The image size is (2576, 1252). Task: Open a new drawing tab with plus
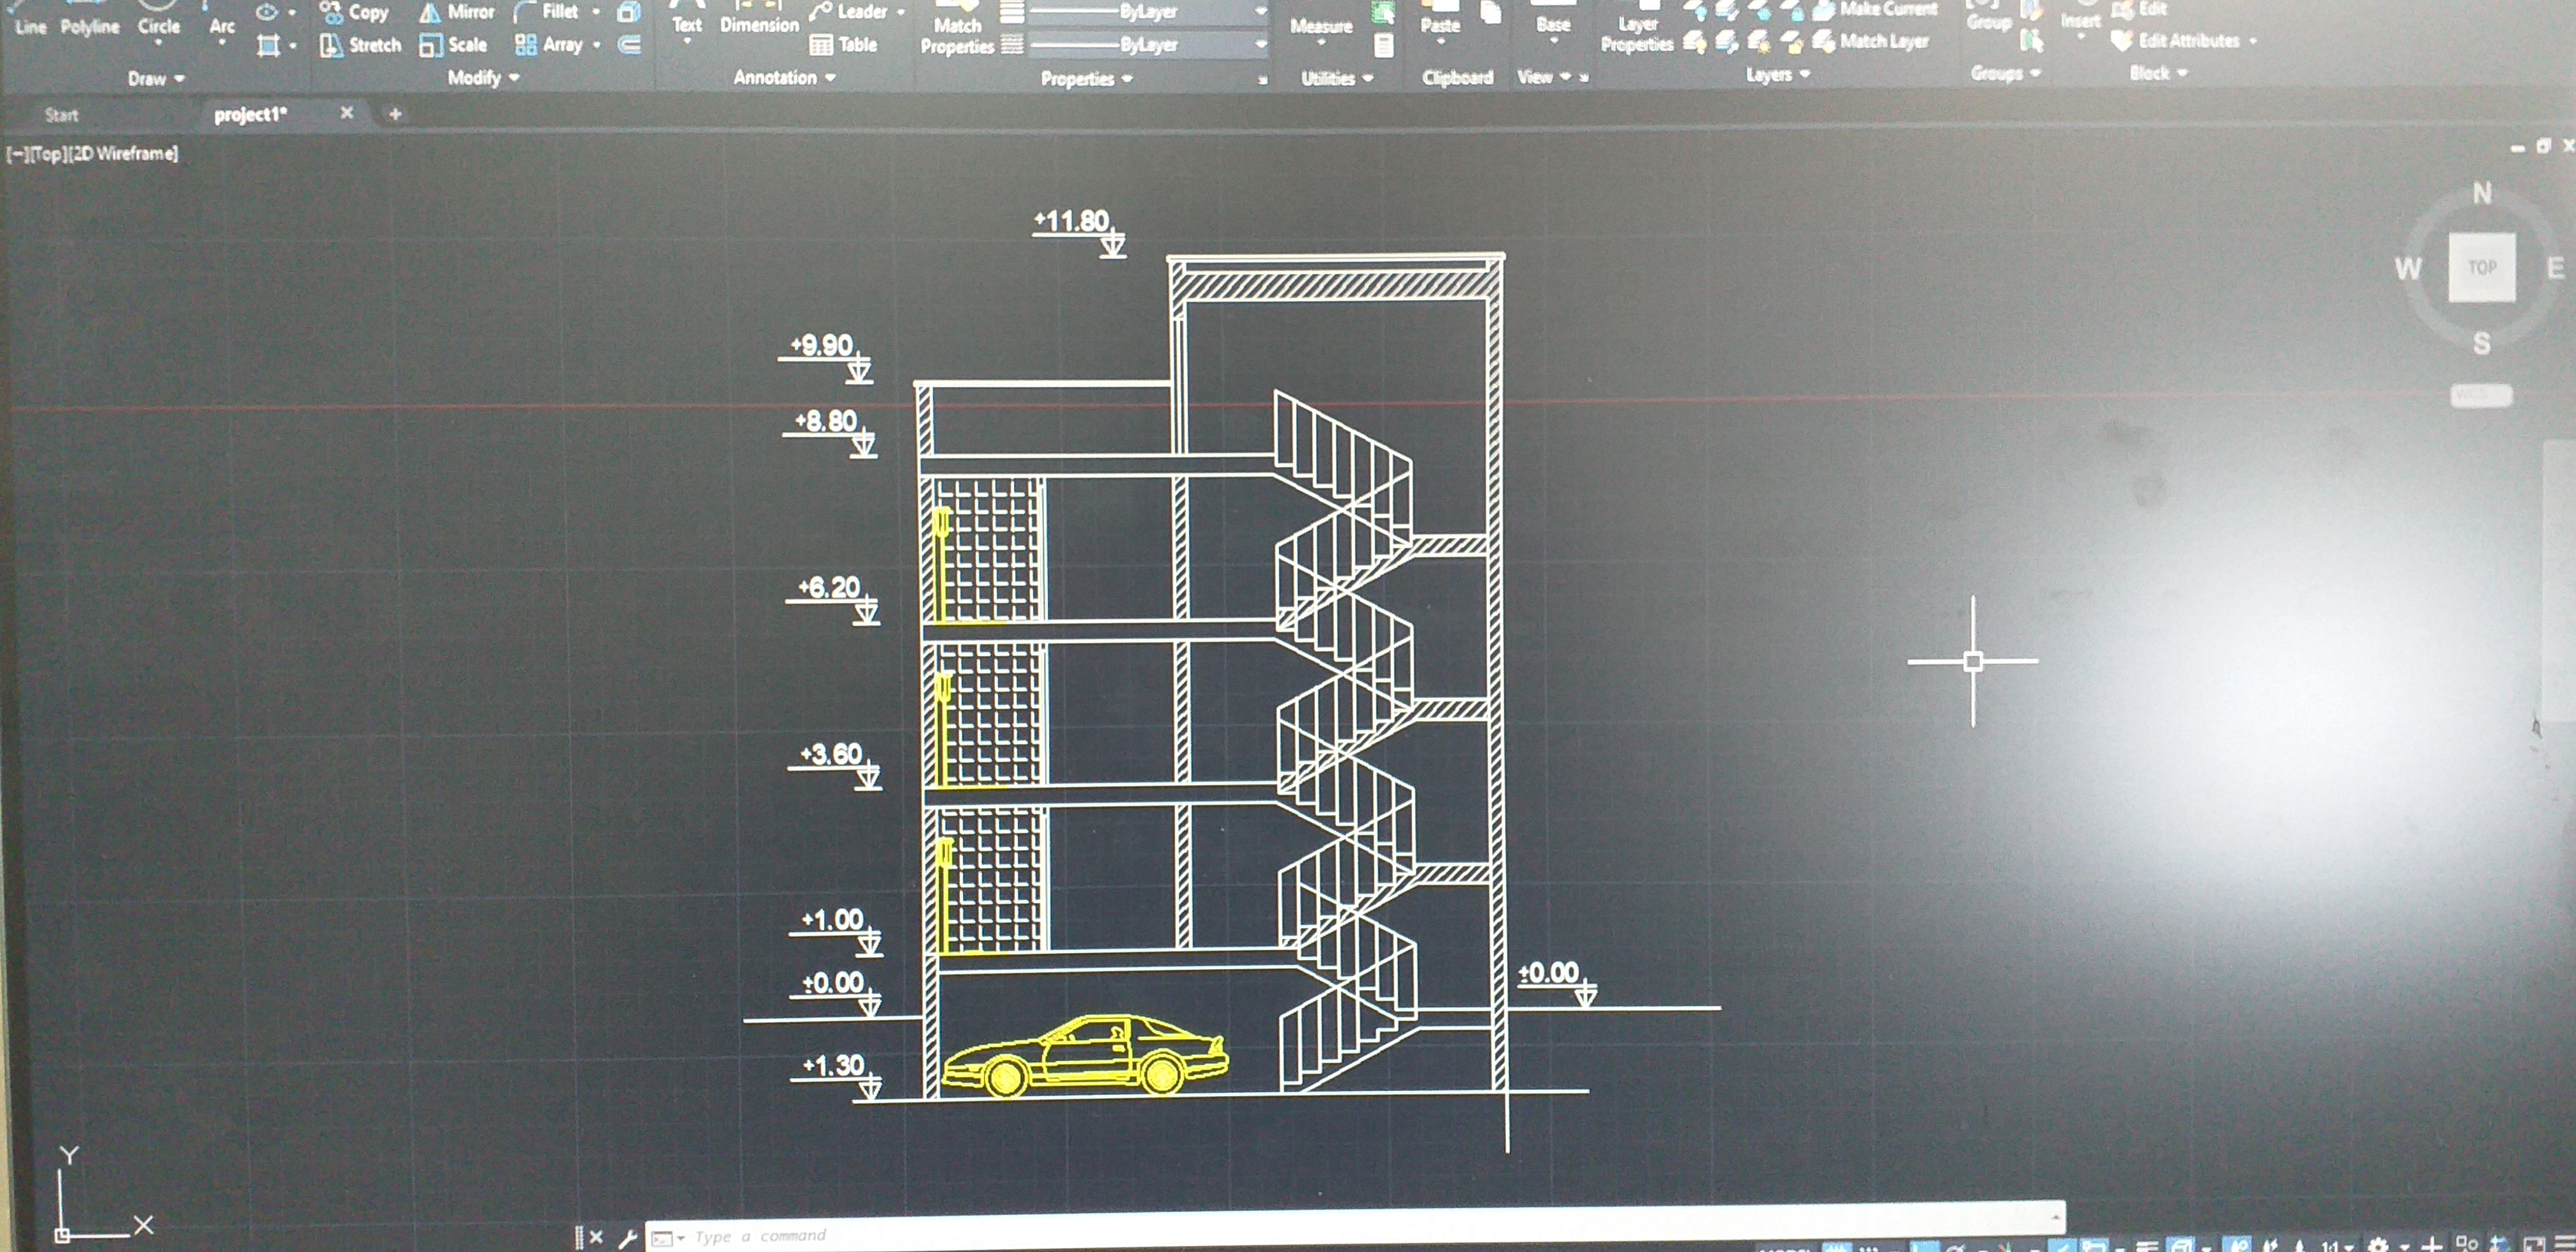[x=395, y=114]
